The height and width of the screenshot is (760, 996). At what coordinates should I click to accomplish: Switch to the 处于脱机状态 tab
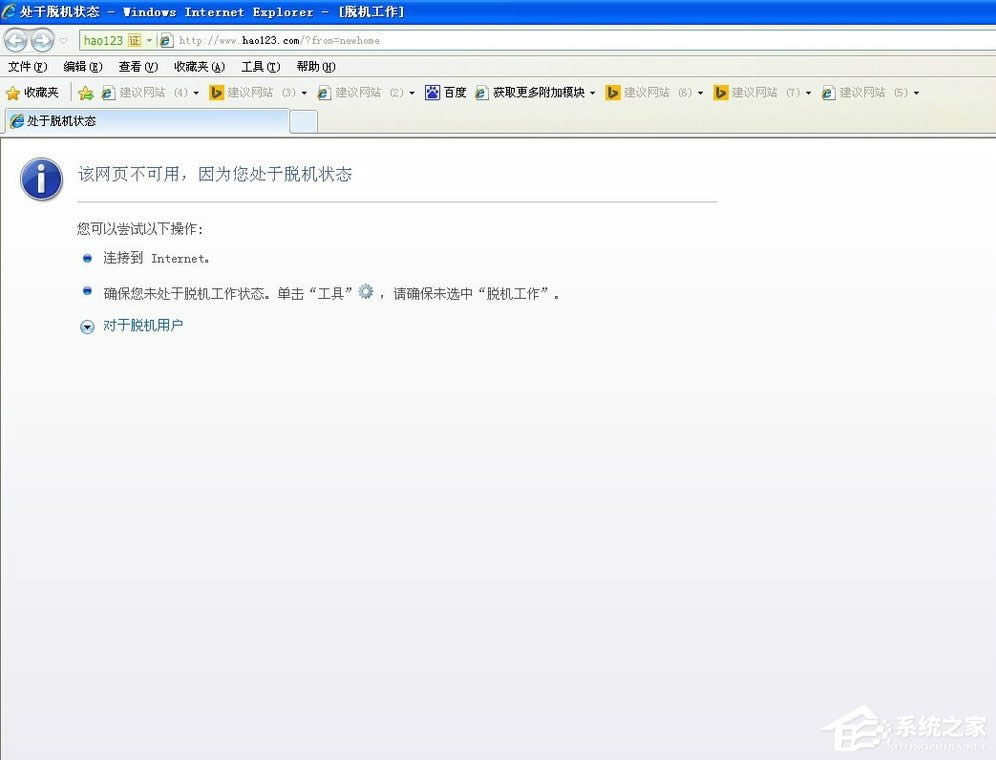[140, 119]
